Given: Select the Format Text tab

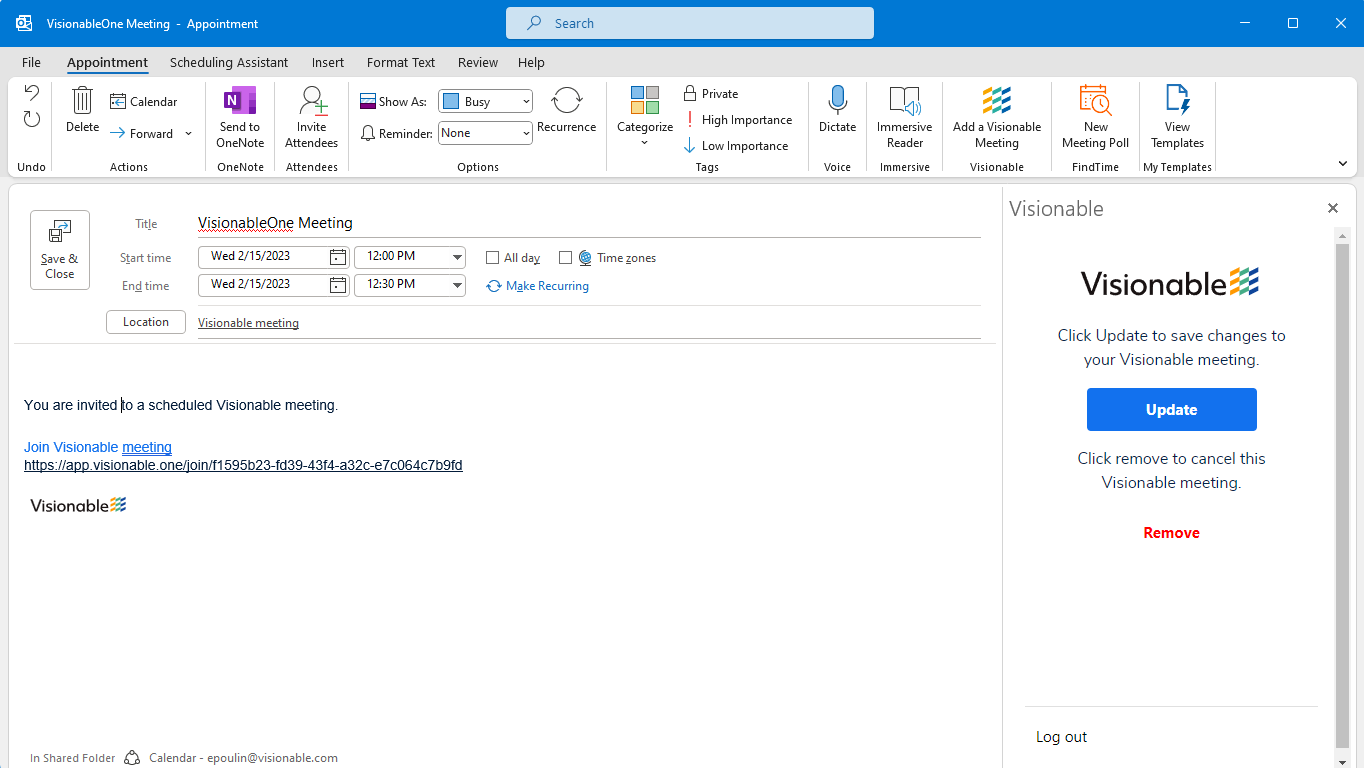Looking at the screenshot, I should click(x=401, y=62).
